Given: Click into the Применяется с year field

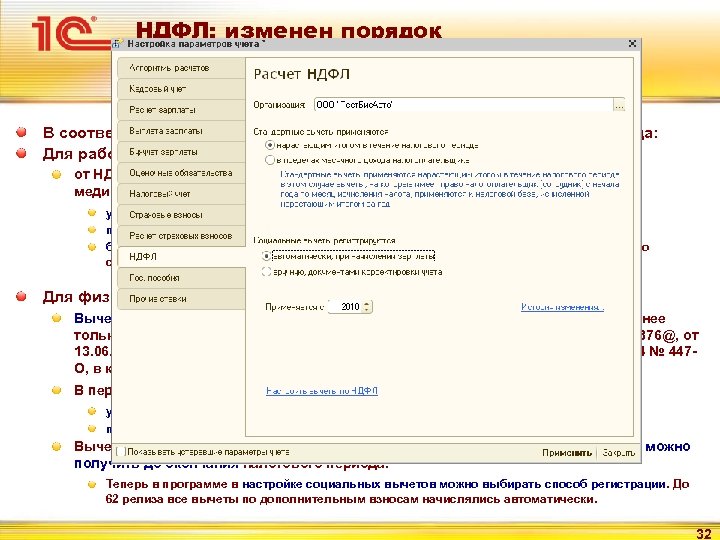Looking at the screenshot, I should [x=345, y=307].
